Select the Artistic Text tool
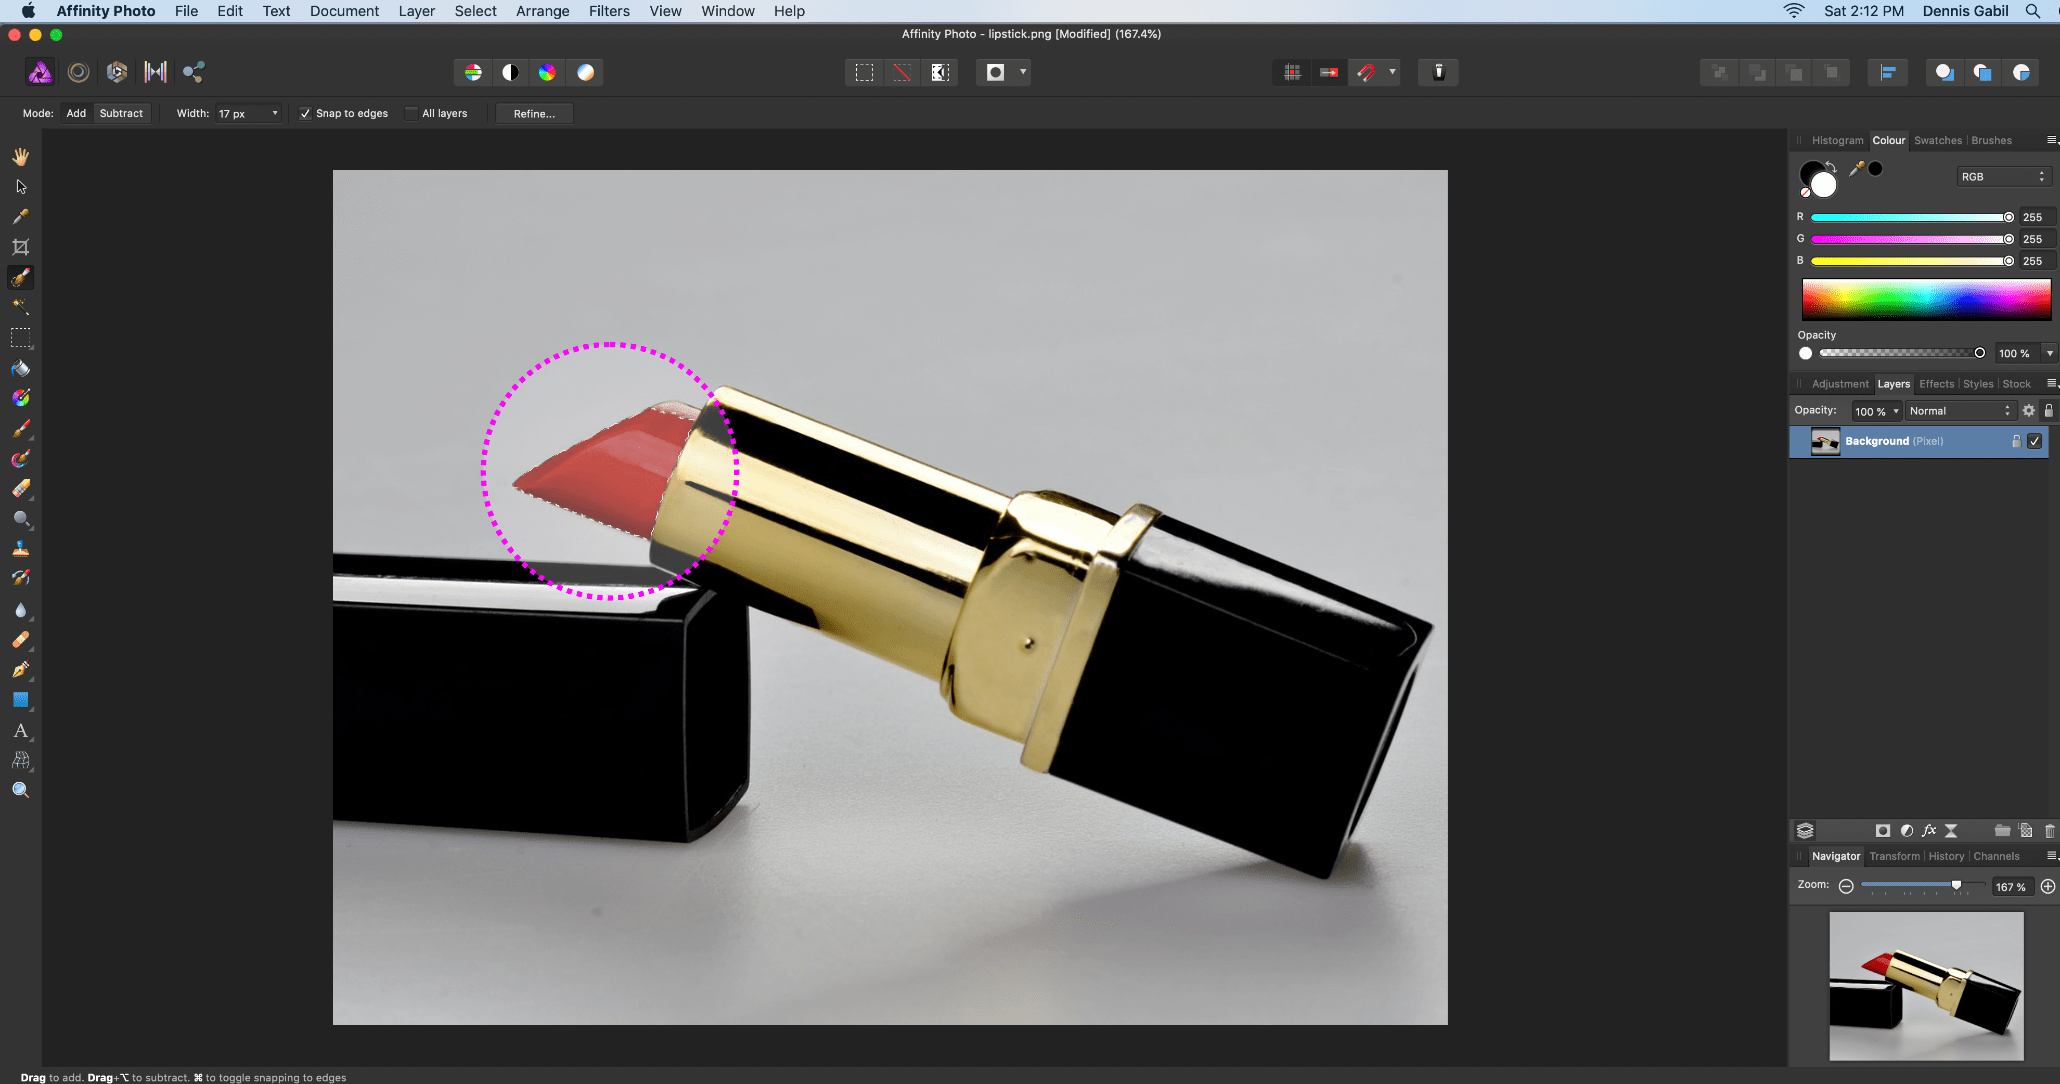This screenshot has width=2060, height=1084. pos(20,731)
